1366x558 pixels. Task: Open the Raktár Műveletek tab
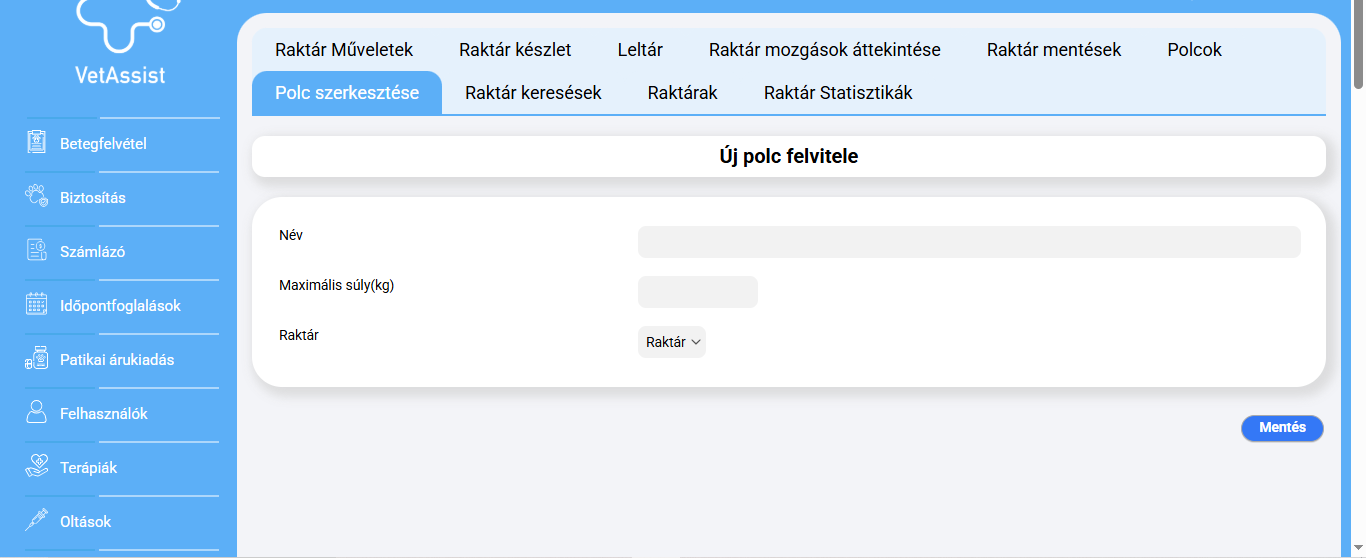pos(344,50)
